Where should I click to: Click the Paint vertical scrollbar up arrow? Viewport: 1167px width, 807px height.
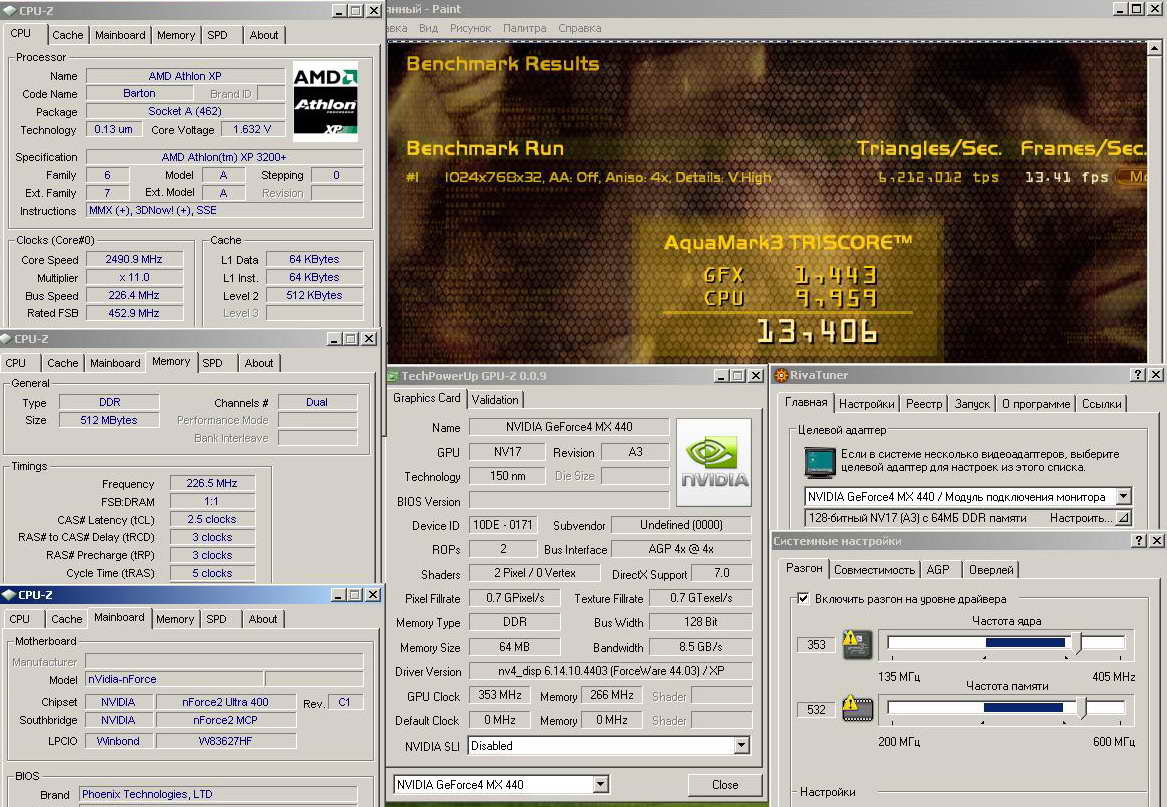[x=1154, y=48]
